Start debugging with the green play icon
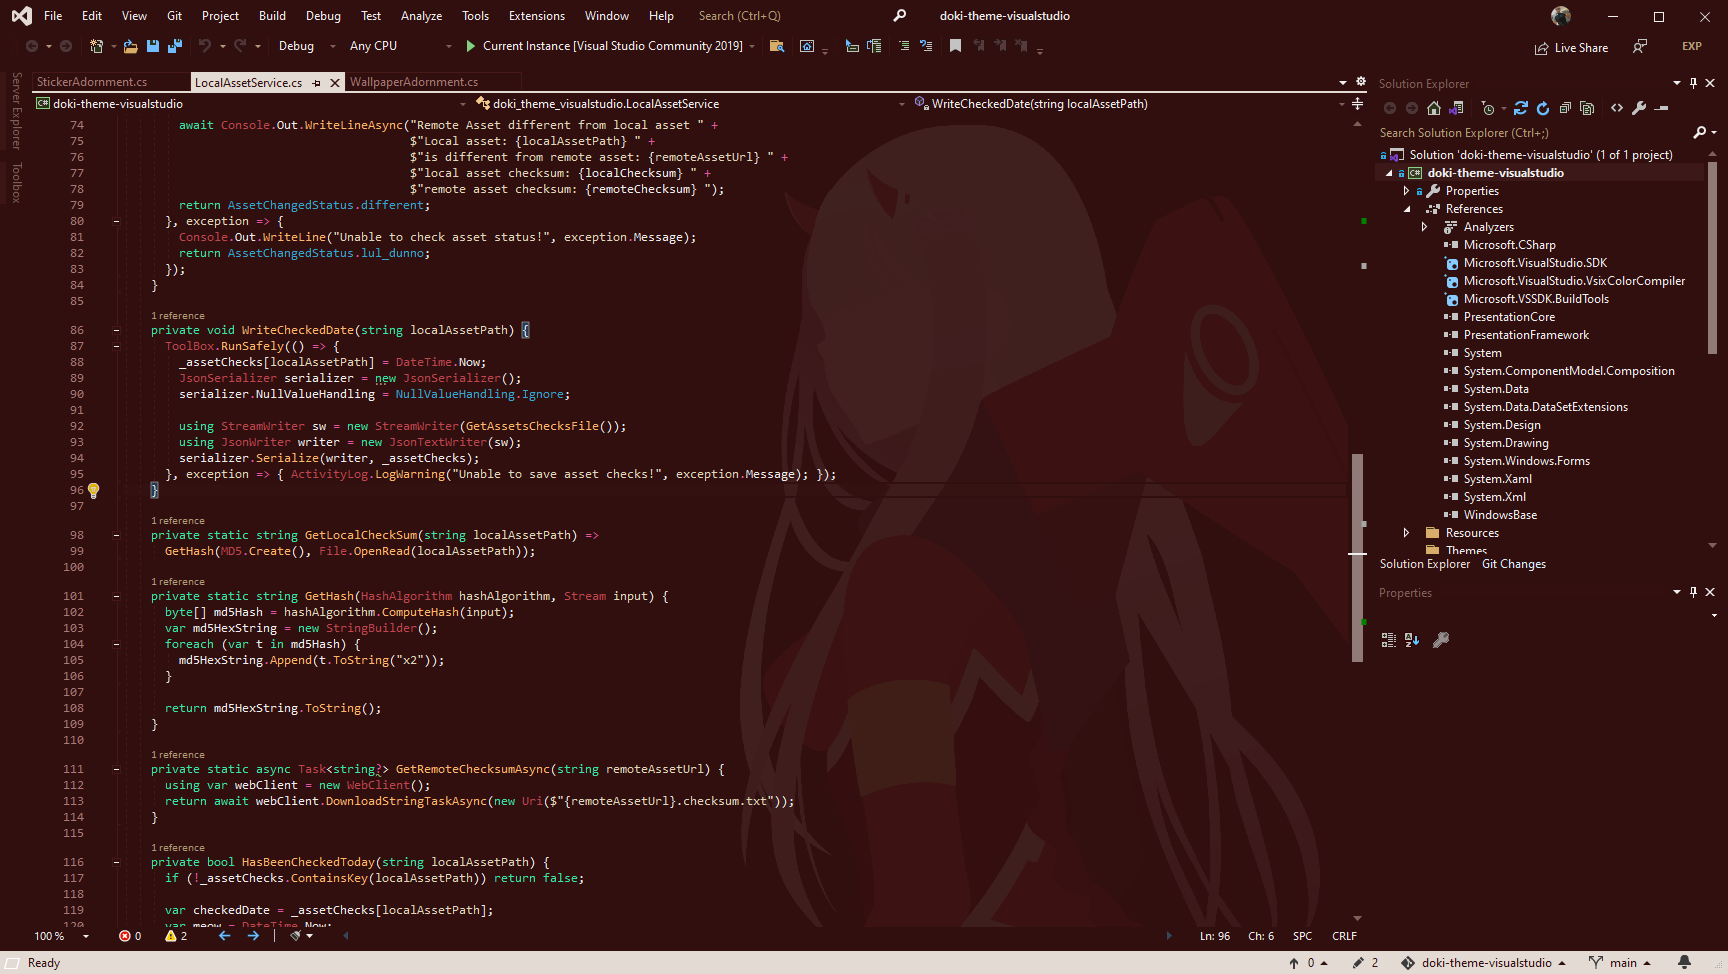The image size is (1728, 974). (x=471, y=46)
